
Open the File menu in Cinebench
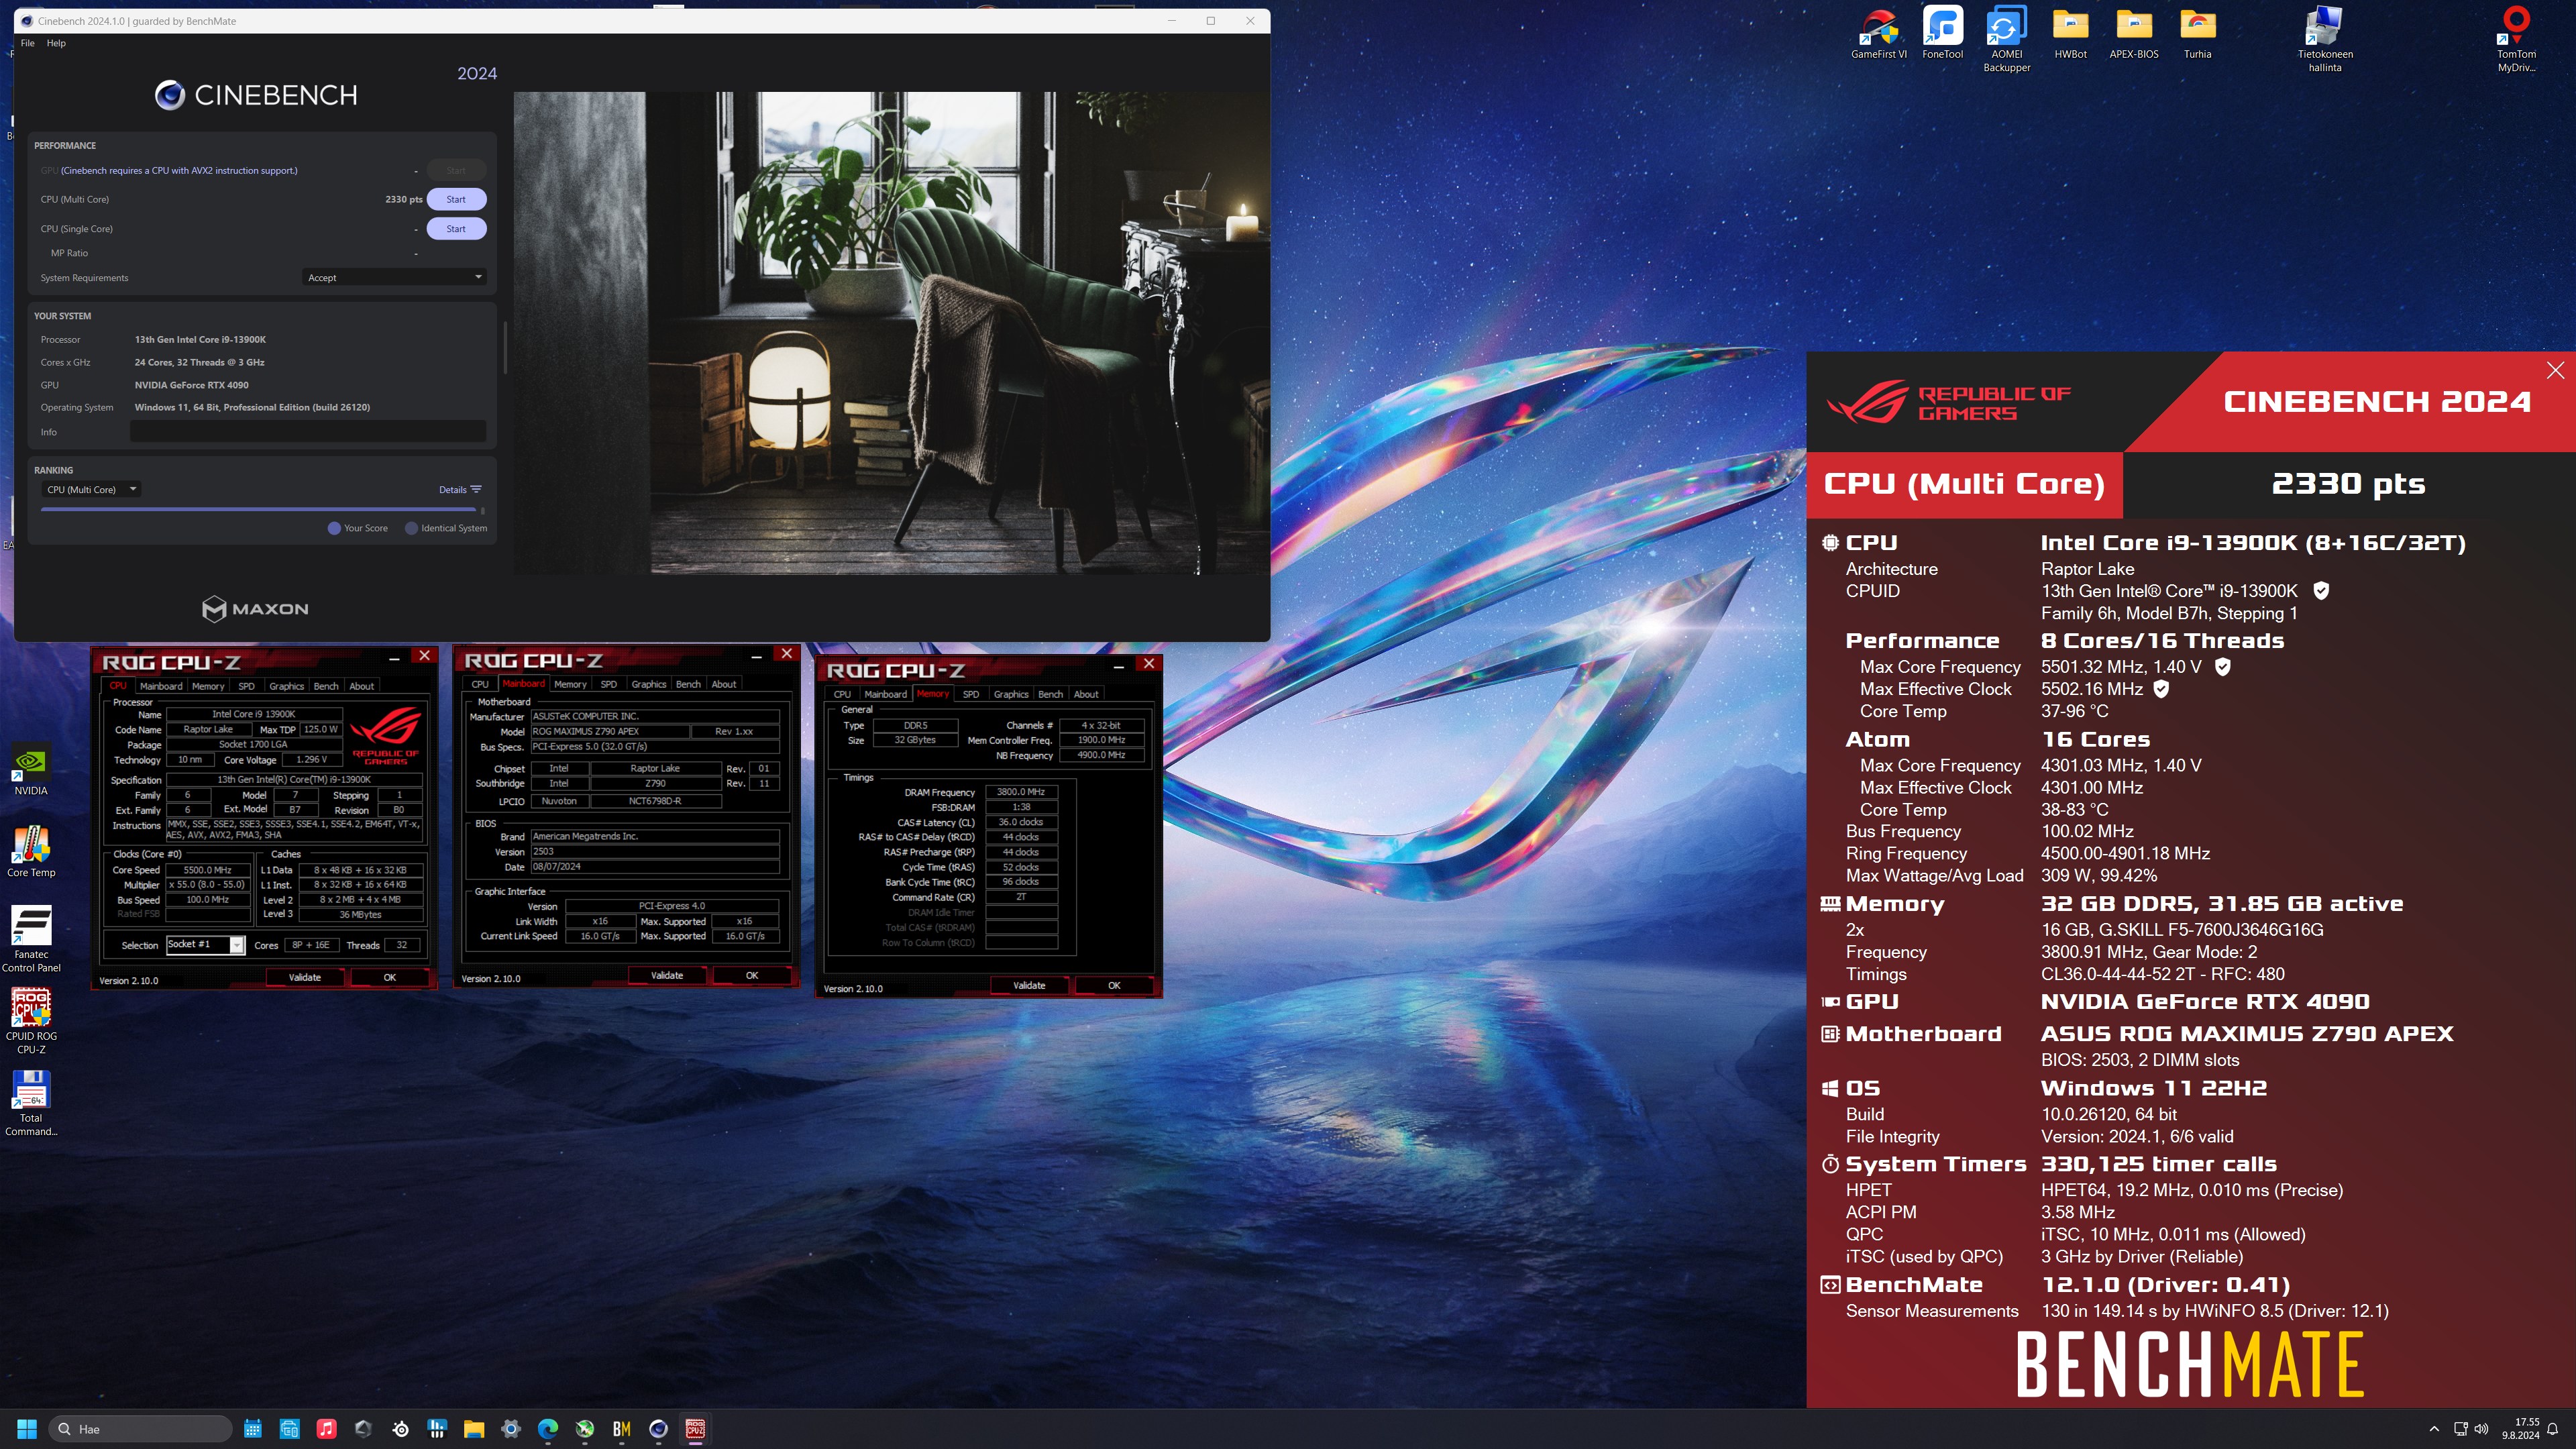click(27, 43)
